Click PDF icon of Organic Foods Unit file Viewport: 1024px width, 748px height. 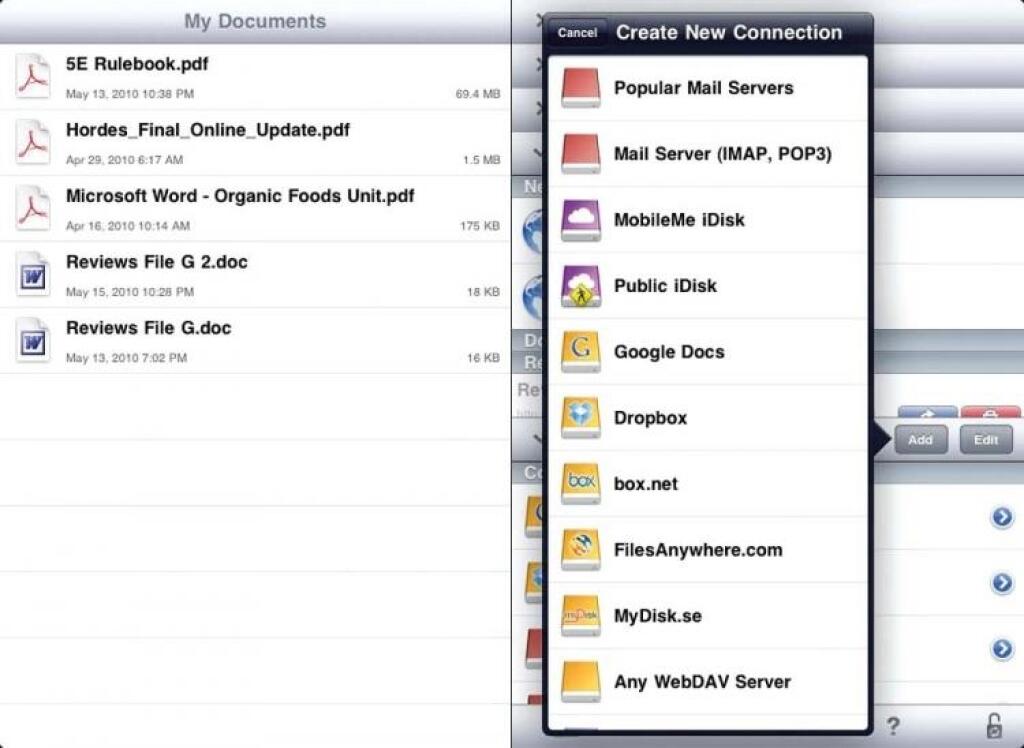pos(33,209)
